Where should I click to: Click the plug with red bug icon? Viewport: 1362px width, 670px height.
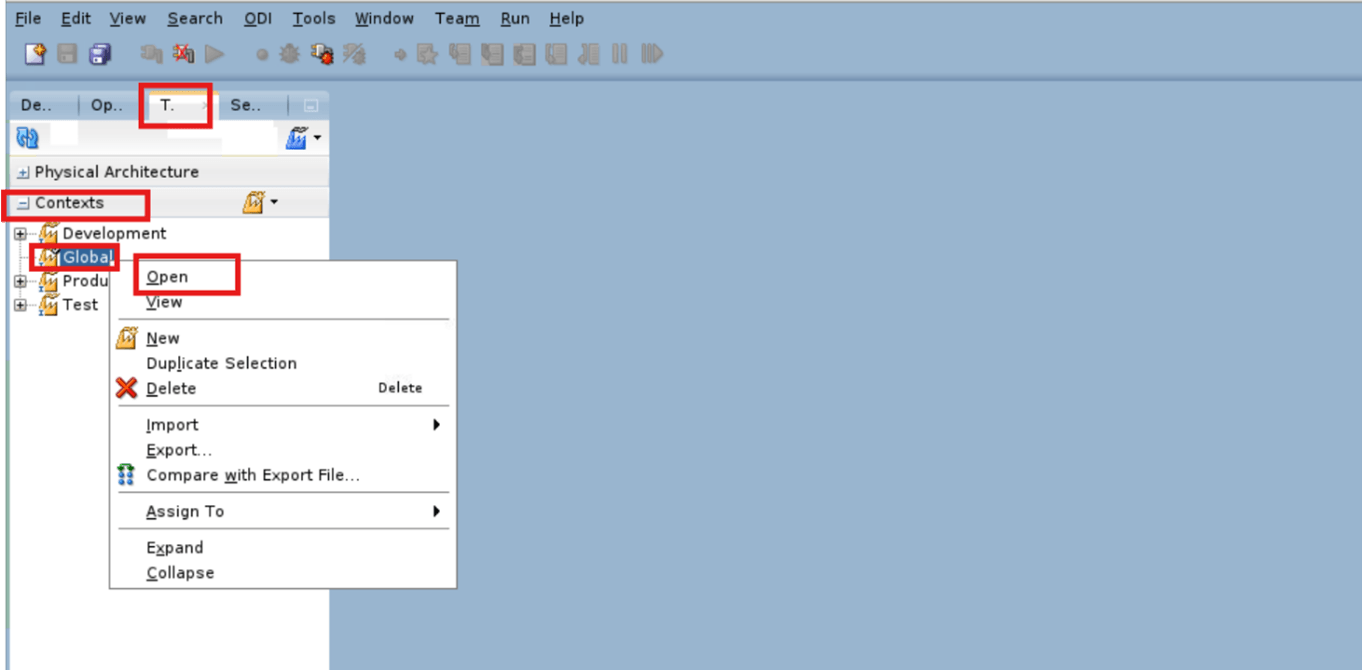tap(322, 54)
